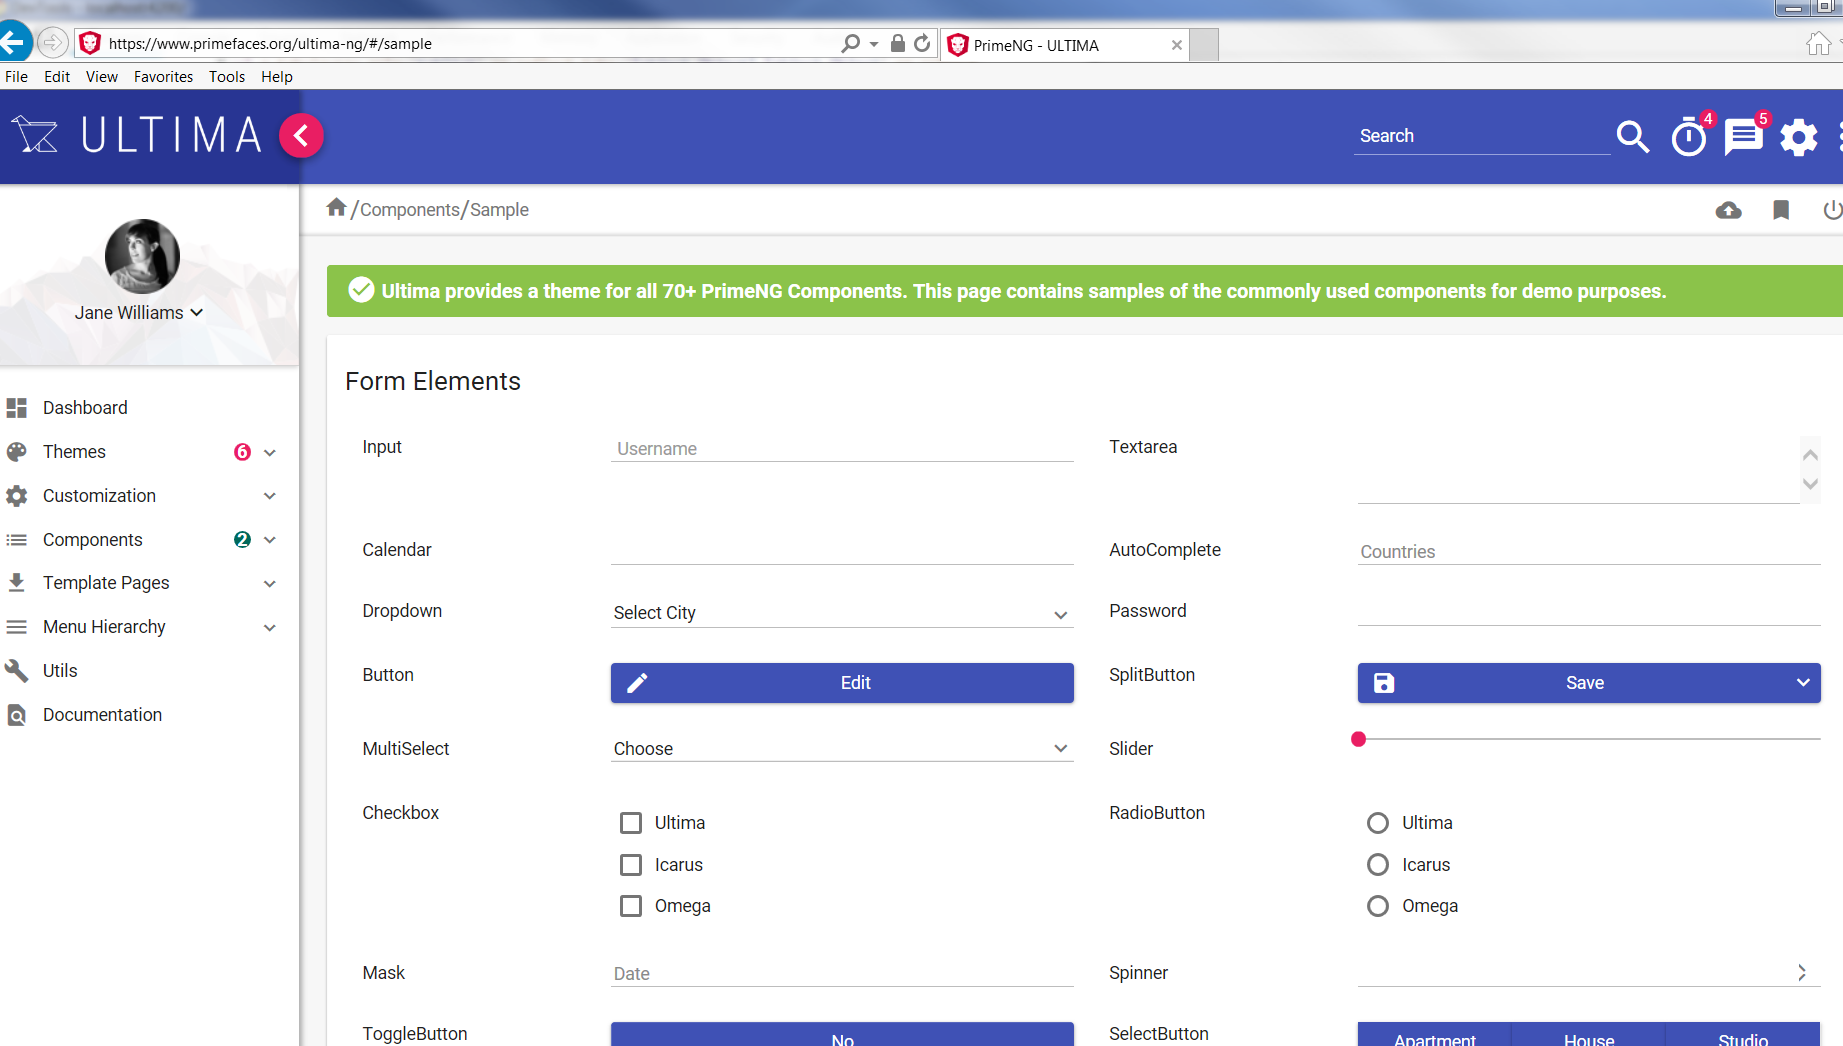
Task: Open the File menu
Action: (x=17, y=77)
